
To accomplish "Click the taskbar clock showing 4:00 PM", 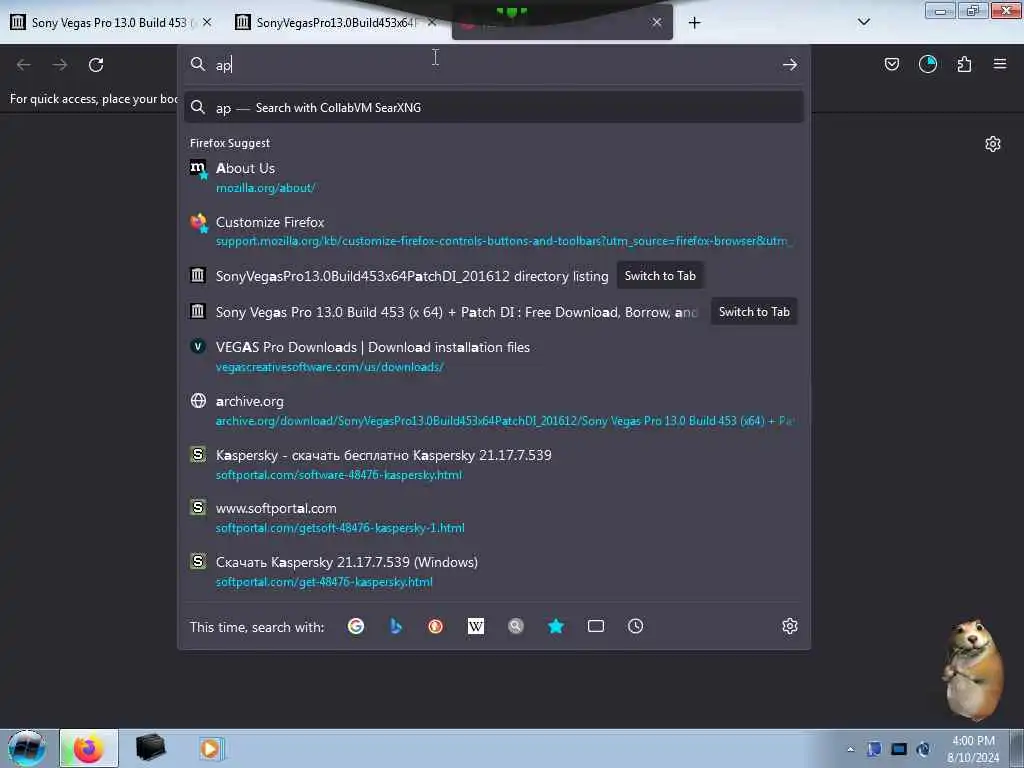I will click(x=973, y=749).
